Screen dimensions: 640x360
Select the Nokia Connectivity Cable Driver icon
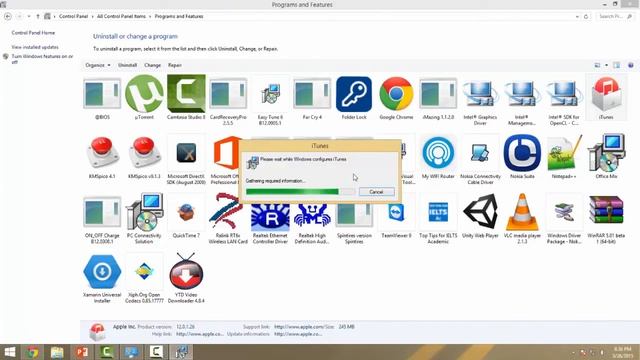[x=480, y=153]
